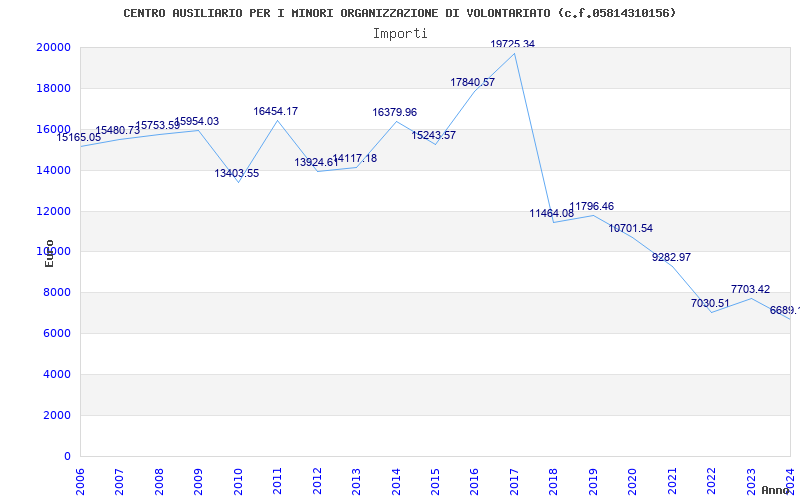Click x-axis year label 2017
This screenshot has width=800, height=500.
click(x=514, y=481)
